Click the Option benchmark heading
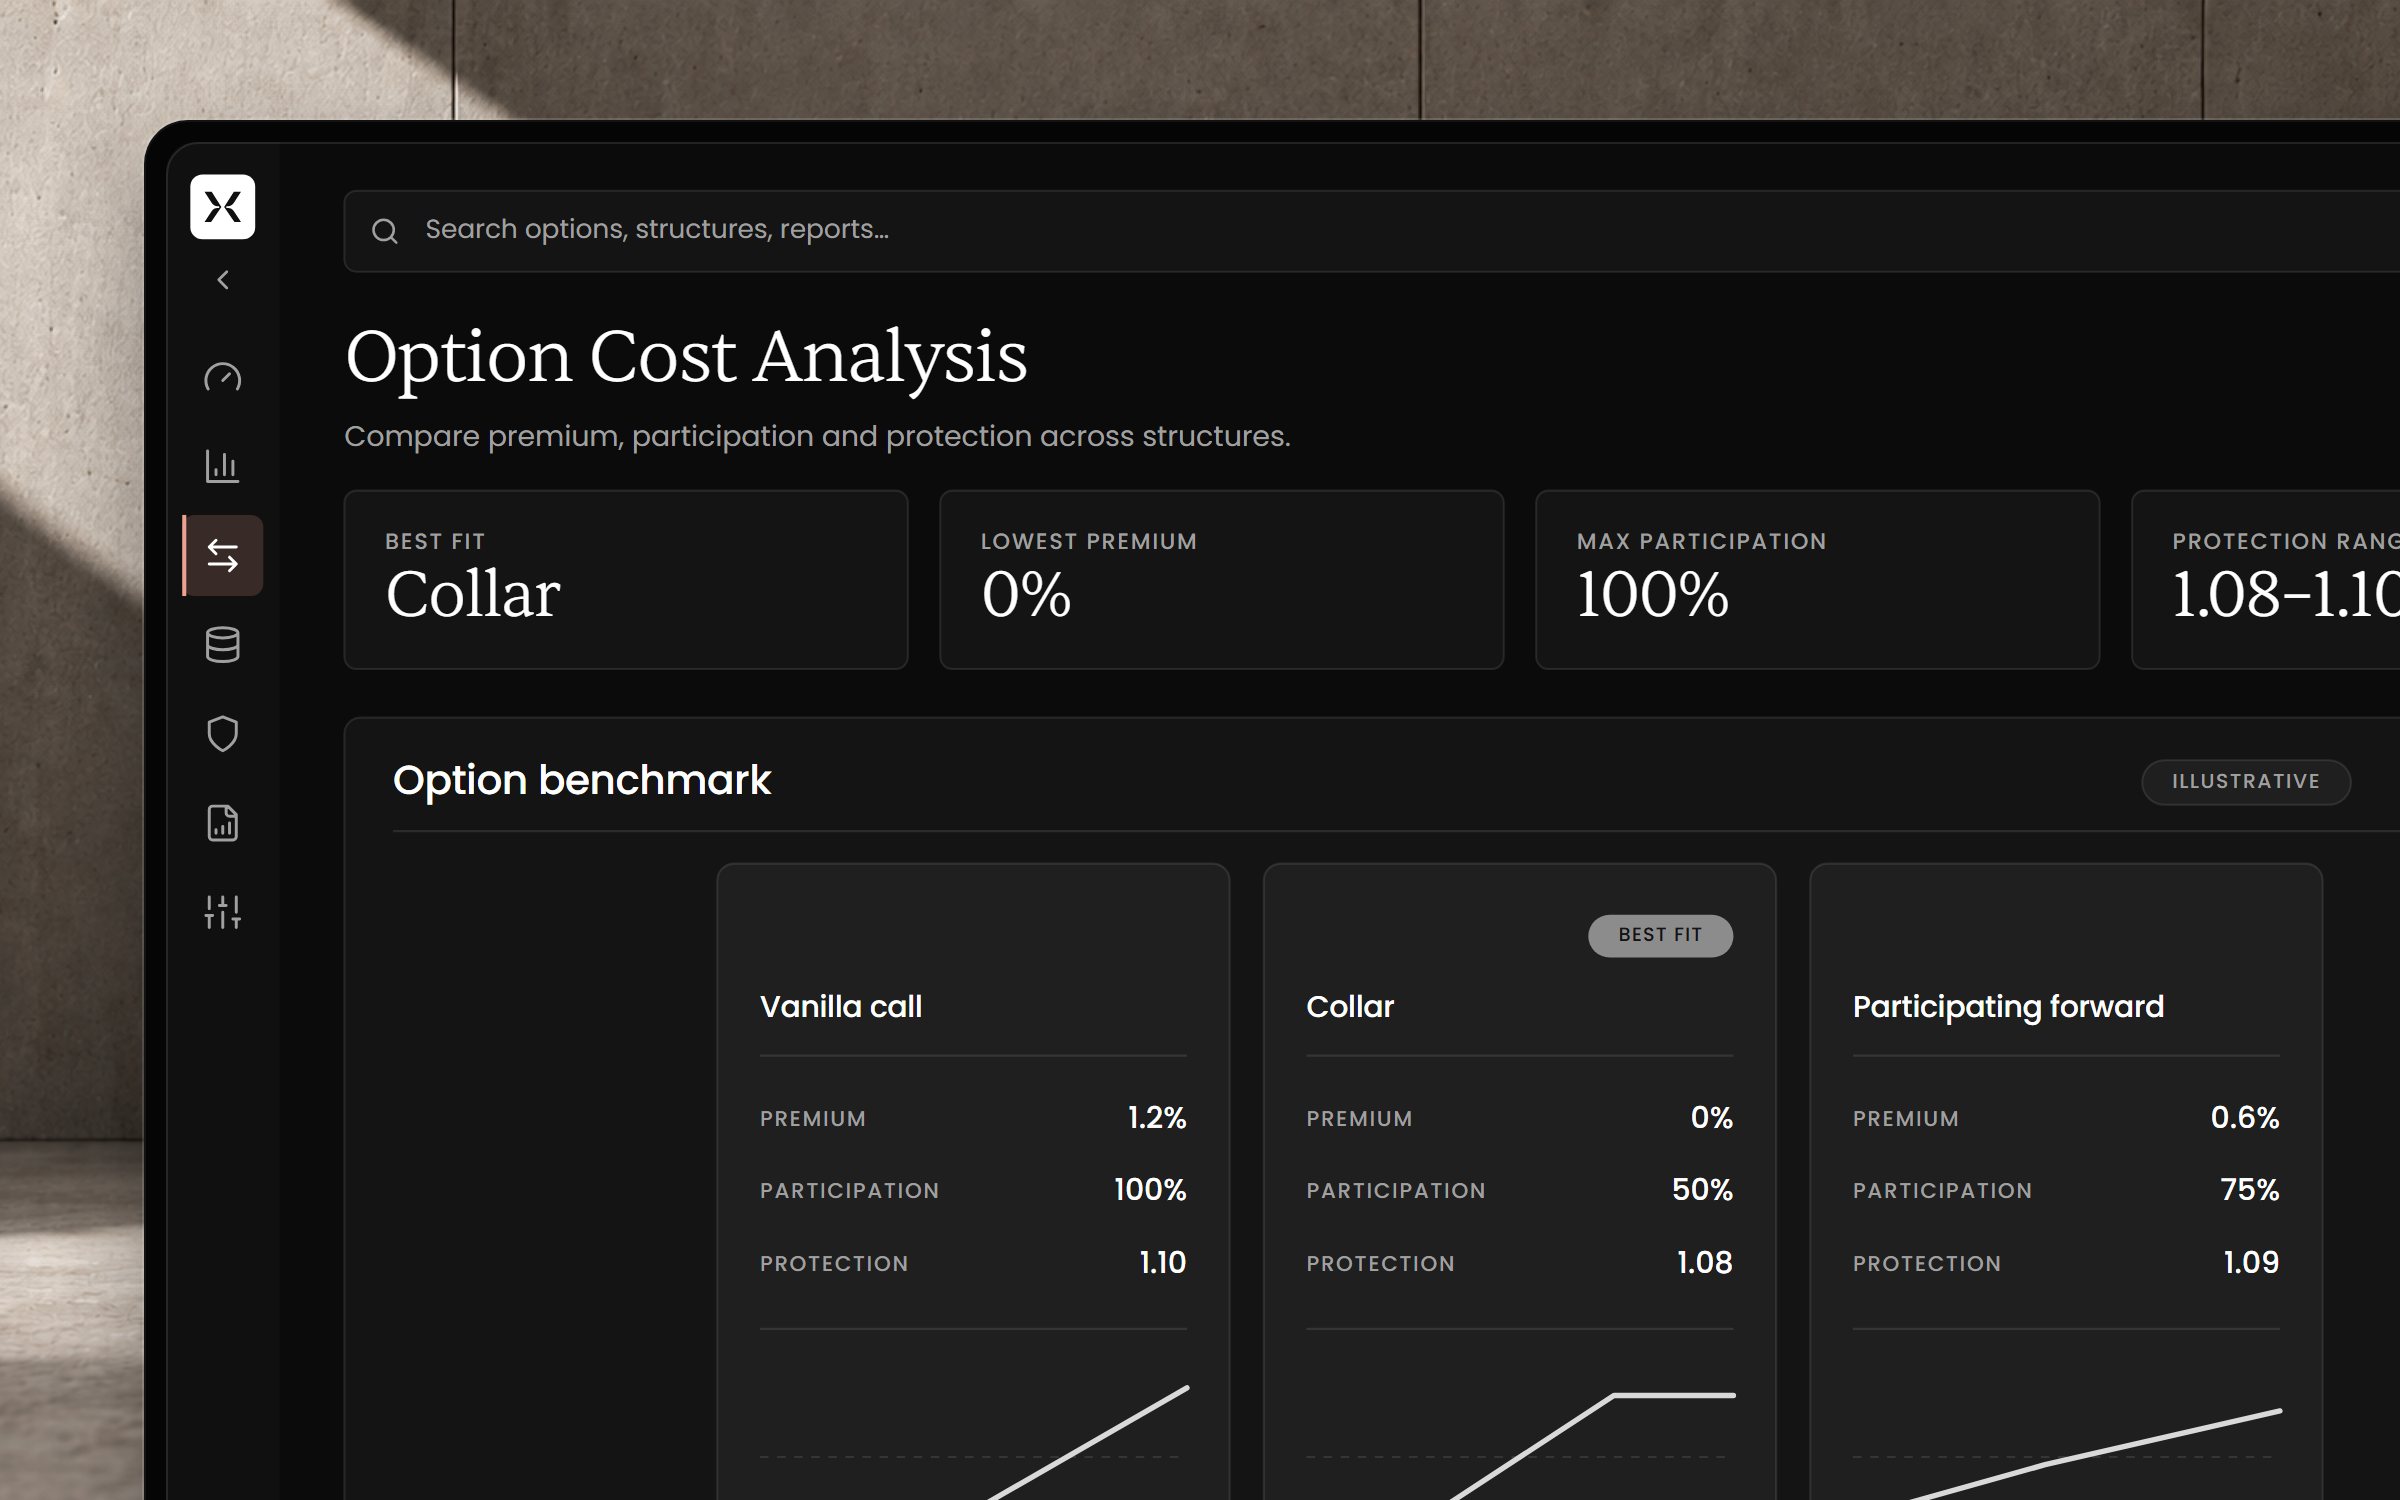Image resolution: width=2400 pixels, height=1500 pixels. (x=582, y=780)
